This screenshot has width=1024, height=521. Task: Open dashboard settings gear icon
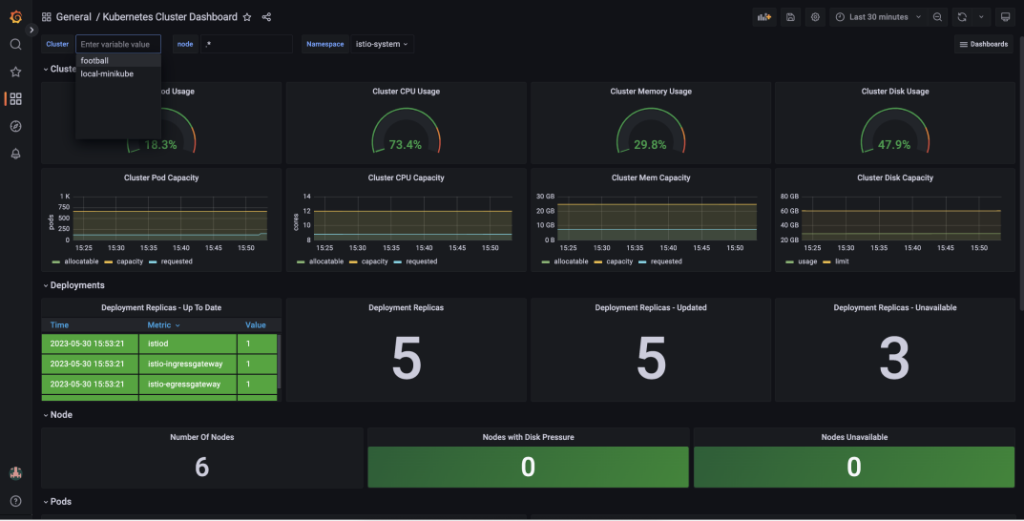coord(815,17)
